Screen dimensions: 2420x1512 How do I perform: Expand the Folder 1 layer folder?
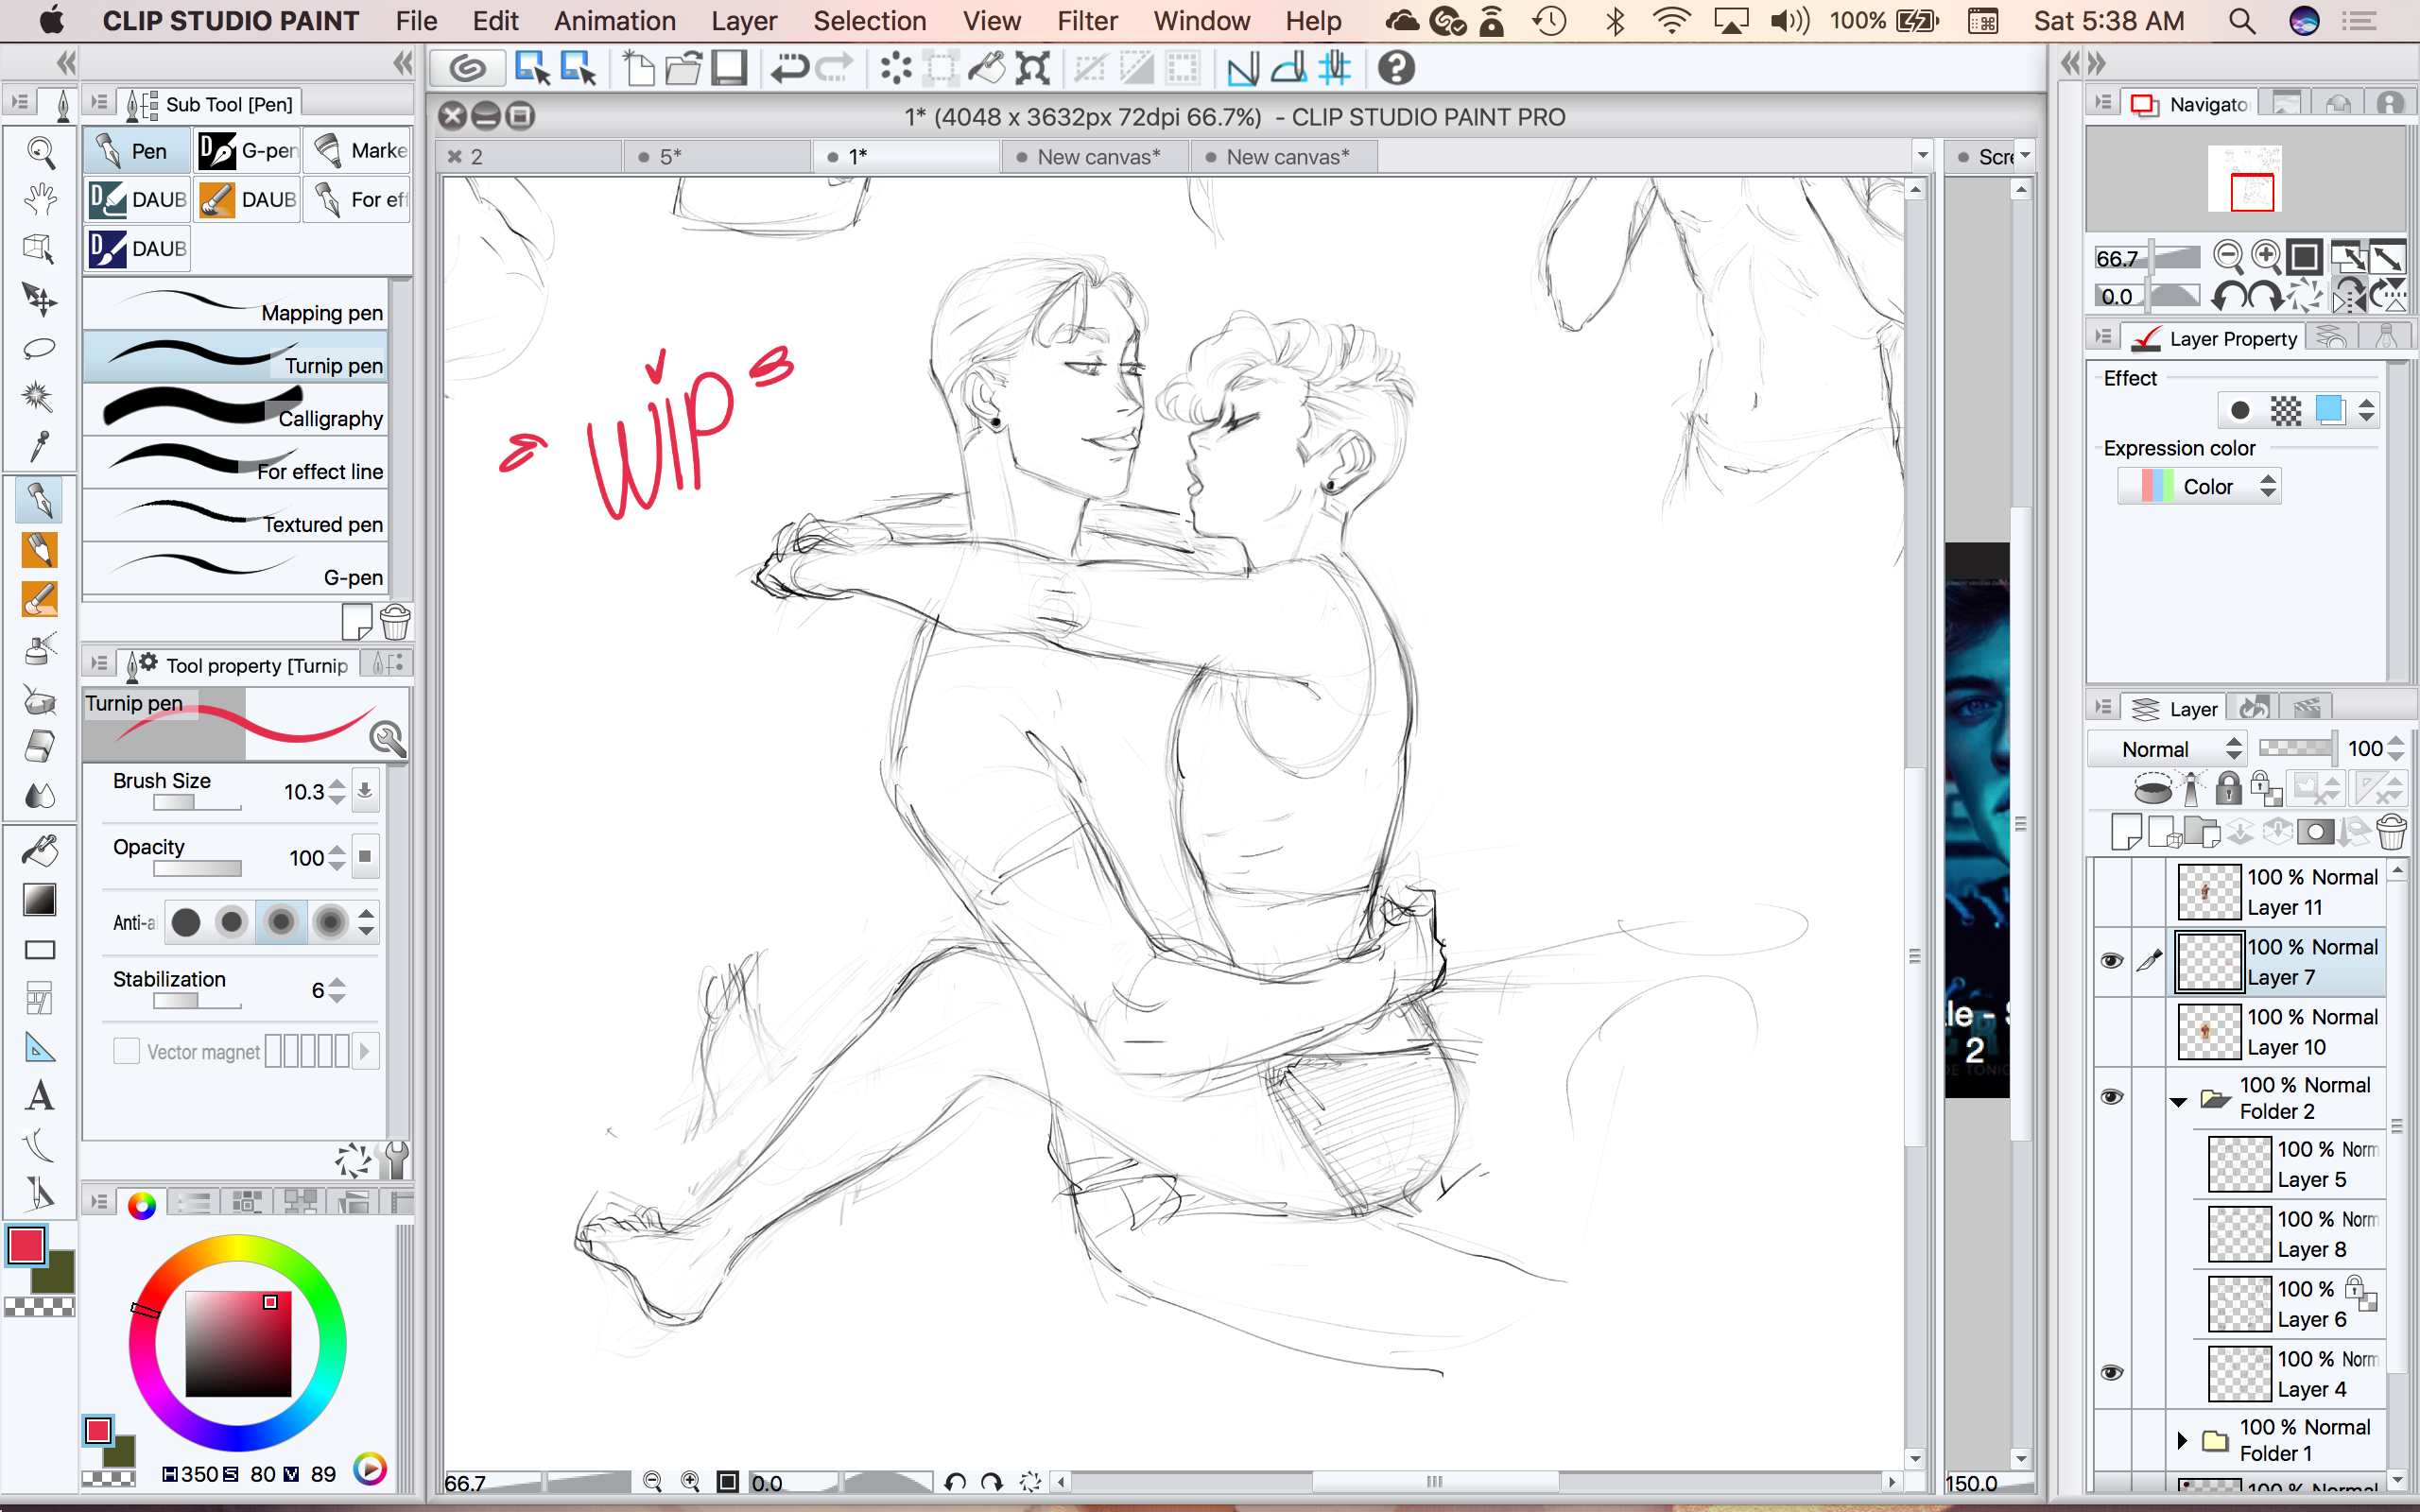point(2182,1440)
